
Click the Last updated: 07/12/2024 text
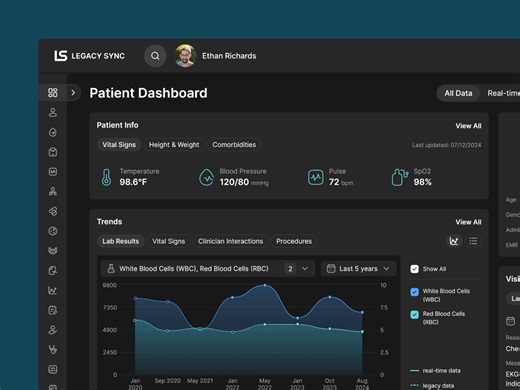(x=446, y=145)
